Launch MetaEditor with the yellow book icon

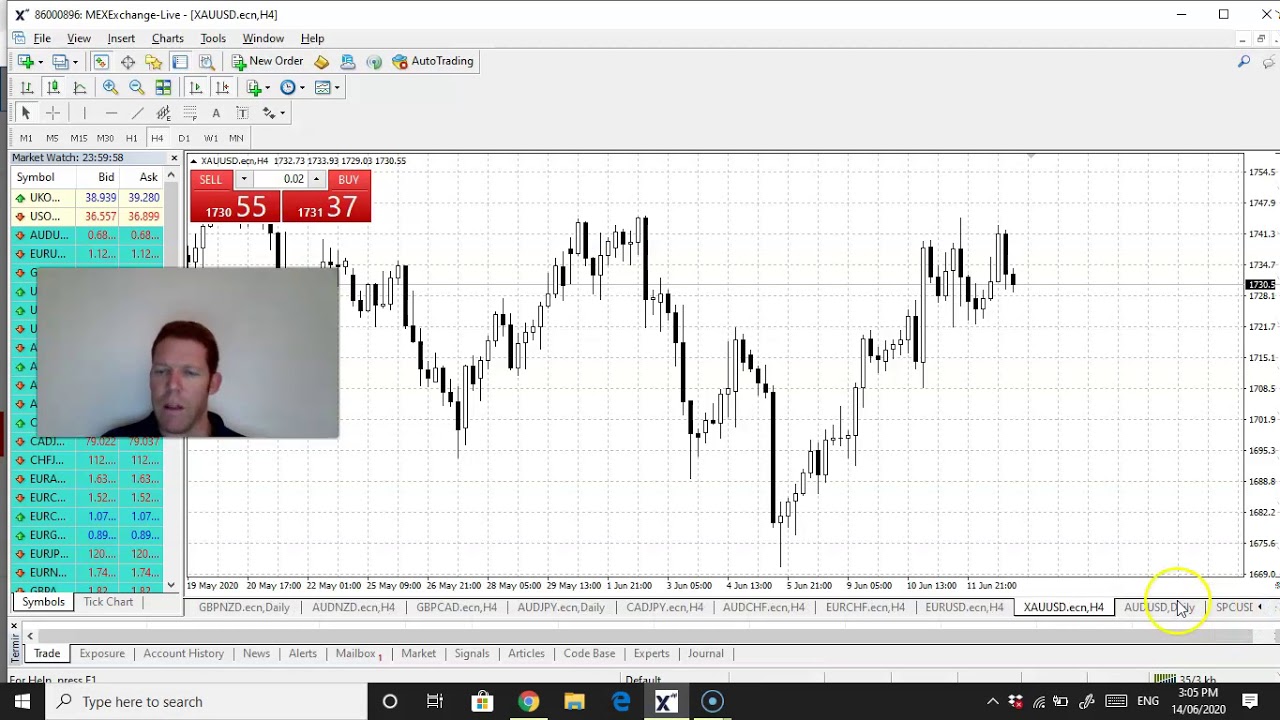pyautogui.click(x=322, y=61)
